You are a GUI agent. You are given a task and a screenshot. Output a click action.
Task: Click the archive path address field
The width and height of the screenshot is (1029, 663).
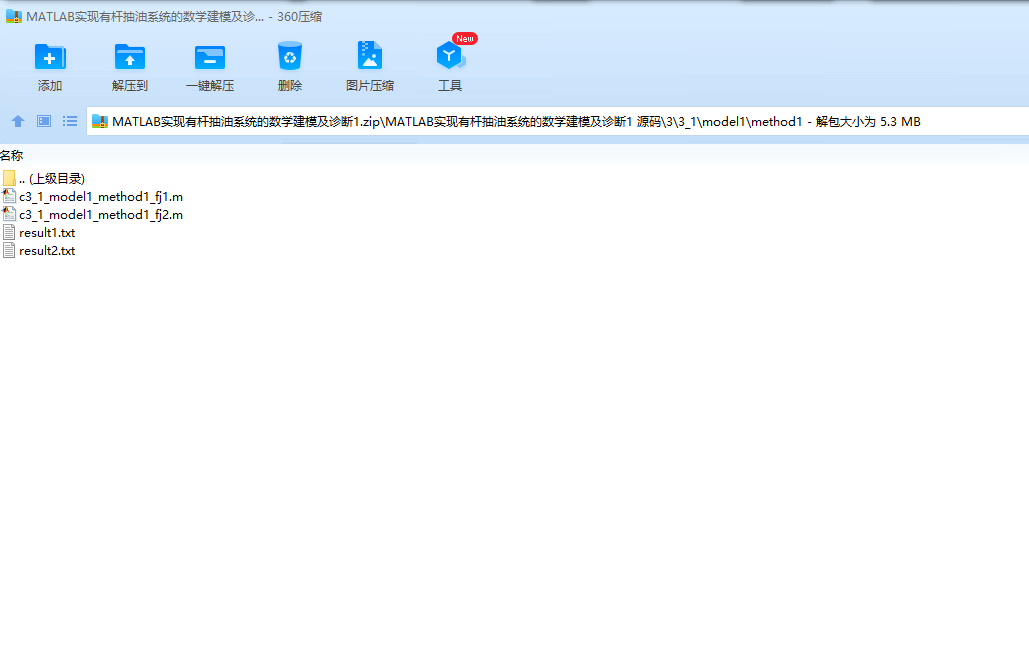pyautogui.click(x=558, y=121)
